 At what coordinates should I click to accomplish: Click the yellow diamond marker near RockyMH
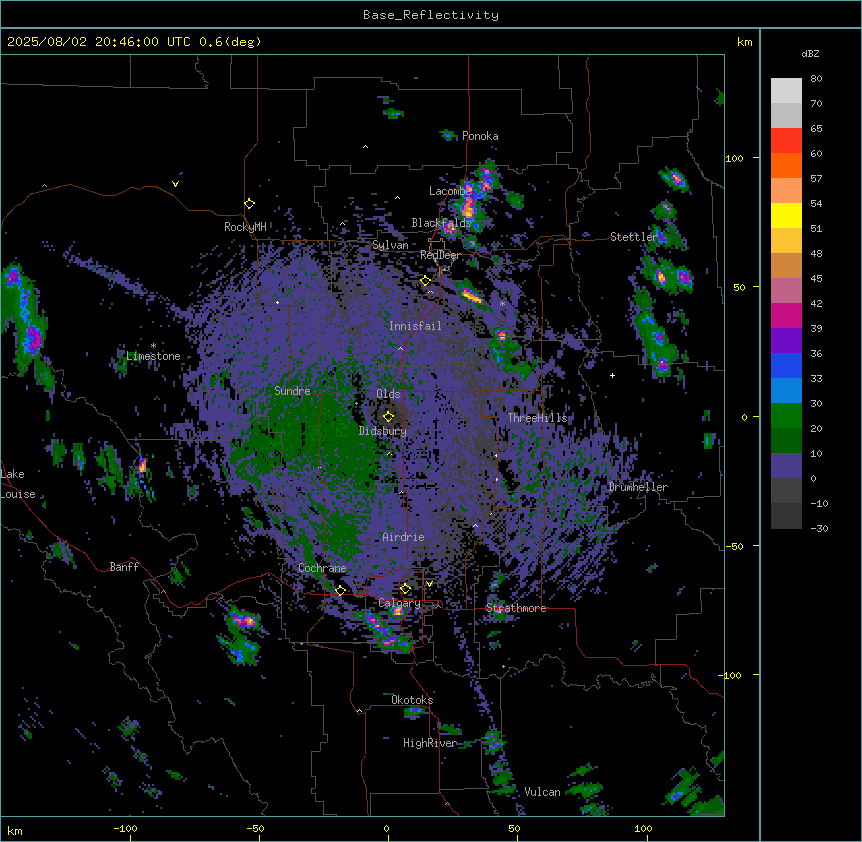click(x=249, y=204)
